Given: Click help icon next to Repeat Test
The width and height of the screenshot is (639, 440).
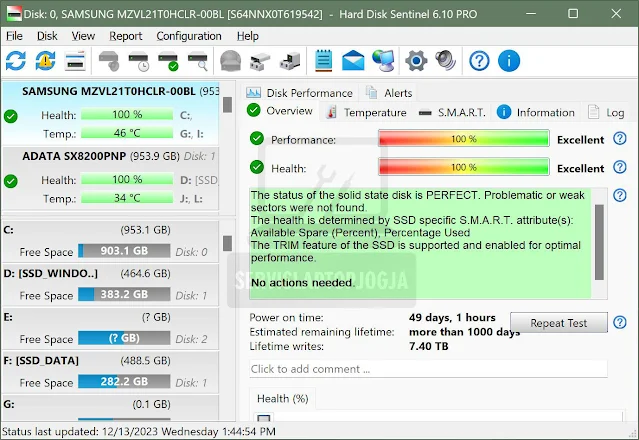Looking at the screenshot, I should 620,322.
